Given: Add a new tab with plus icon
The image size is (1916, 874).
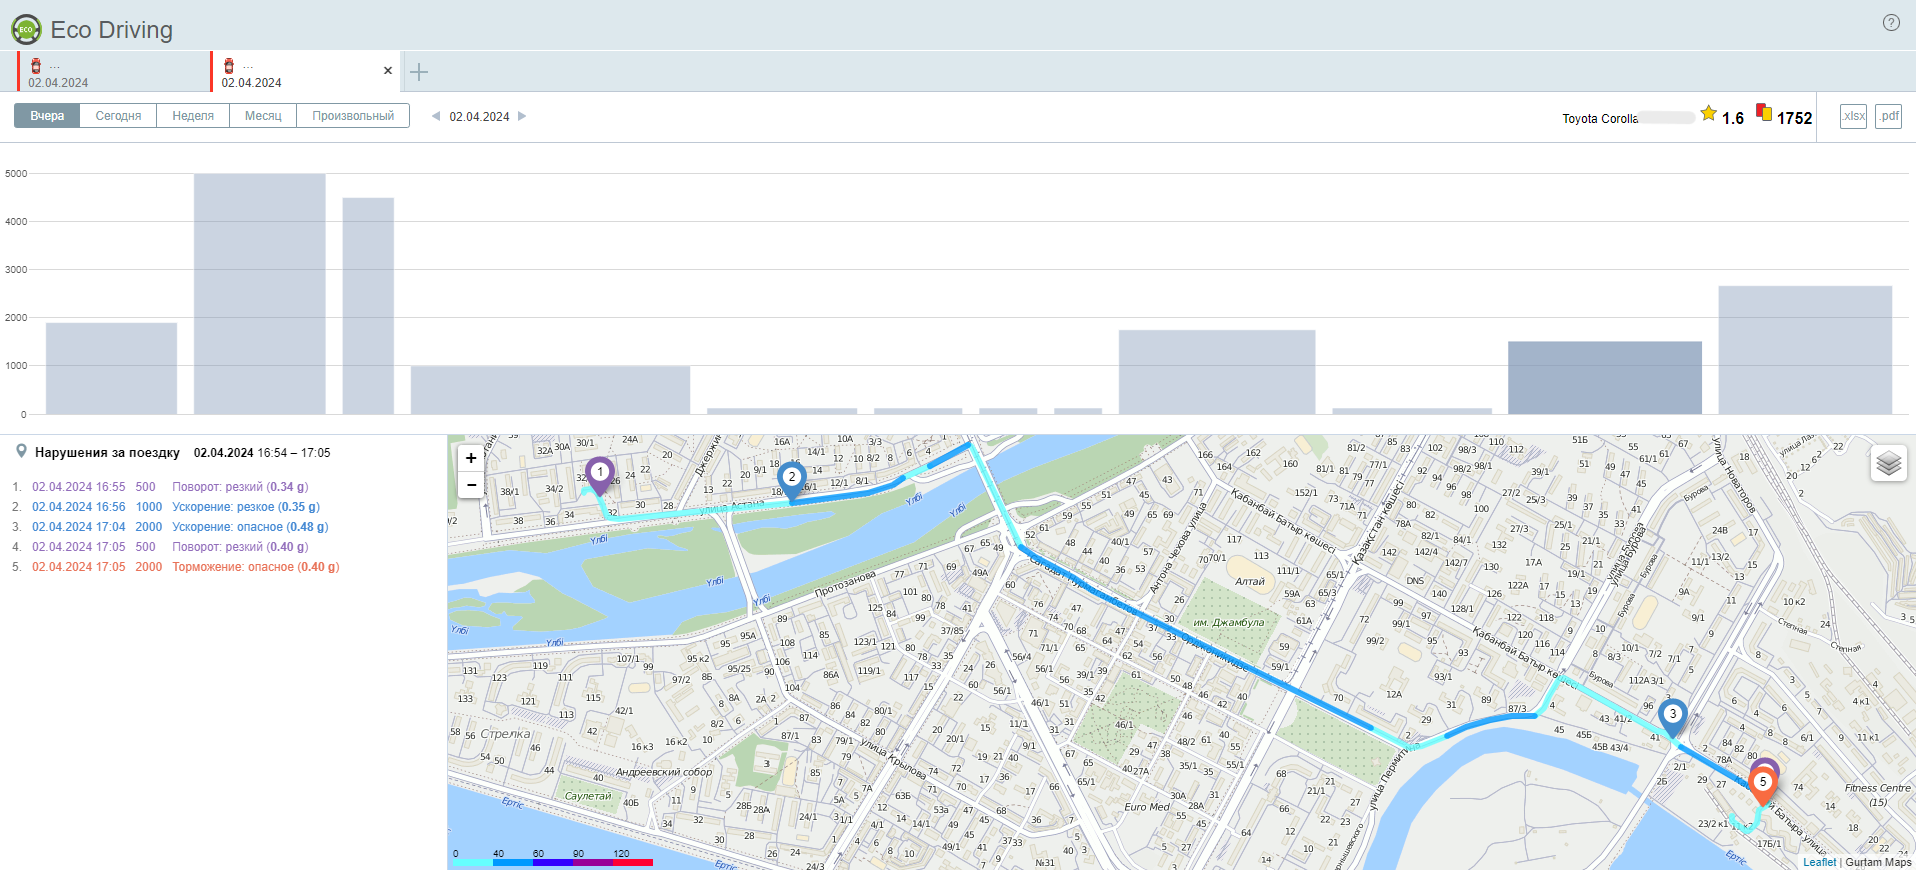Looking at the screenshot, I should tap(419, 72).
